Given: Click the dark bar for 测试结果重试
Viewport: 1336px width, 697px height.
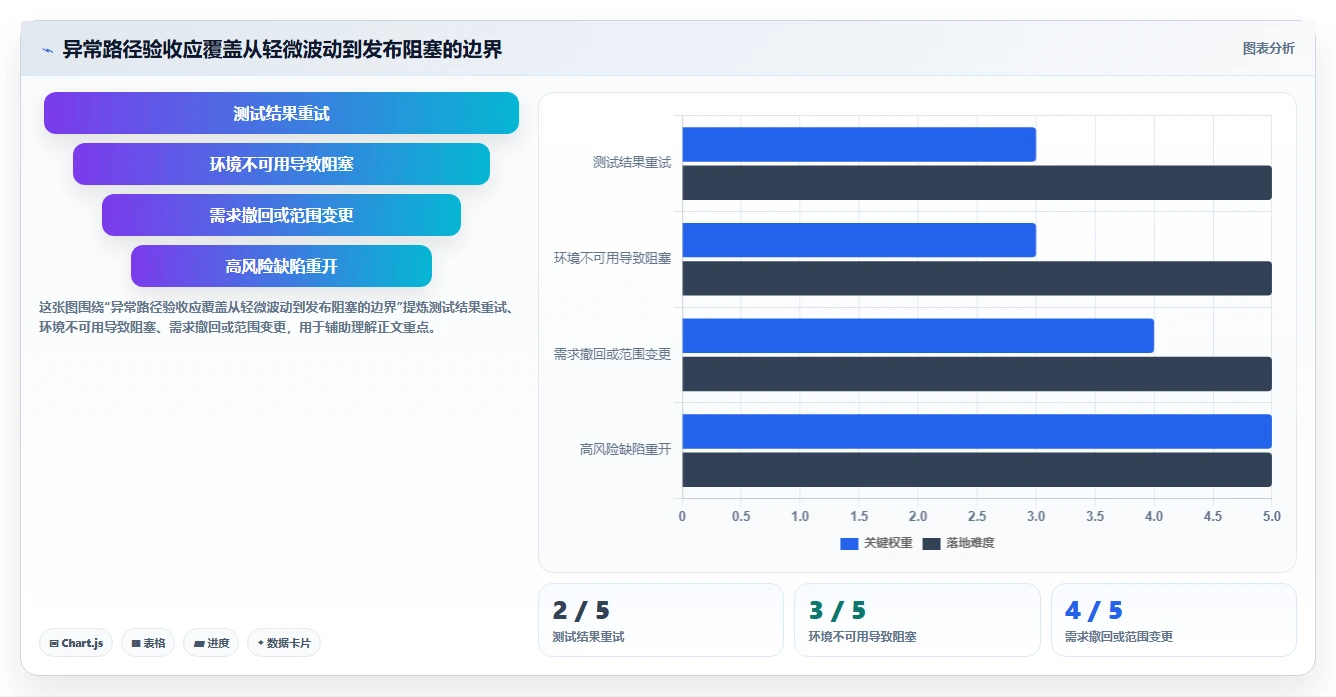Looking at the screenshot, I should 977,182.
